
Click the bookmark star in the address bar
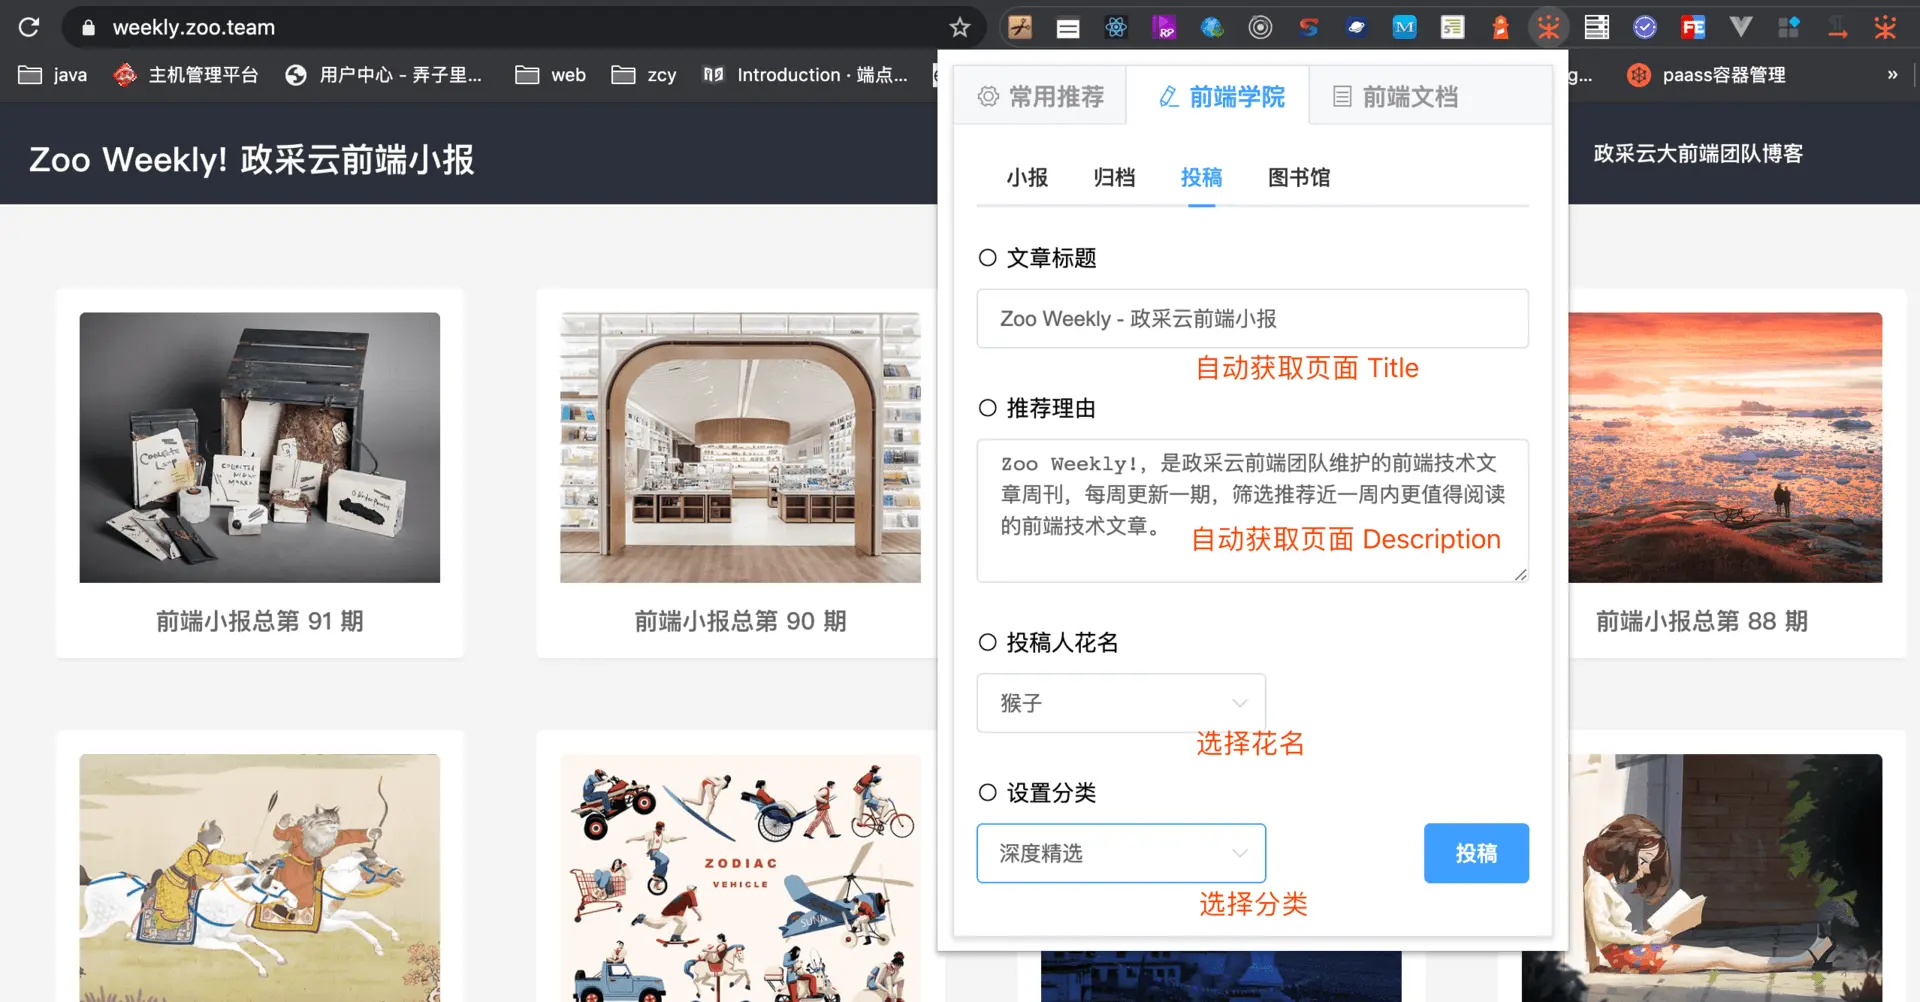coord(959,27)
